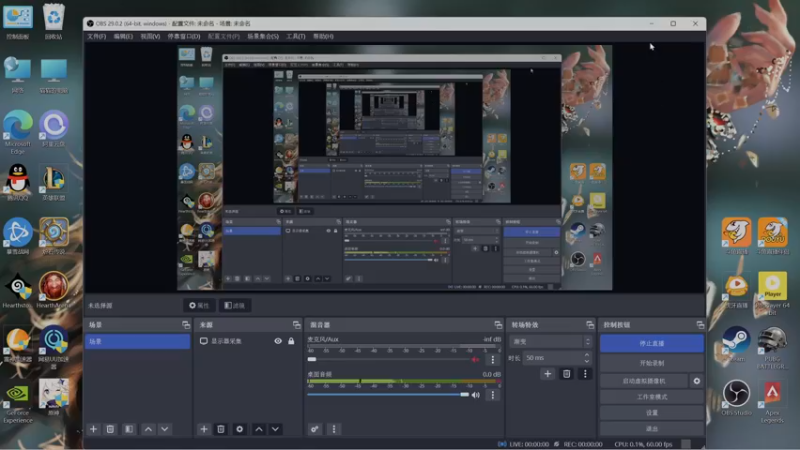Click the 50 ms duration field
Viewport: 800px width, 450px height.
click(x=553, y=358)
